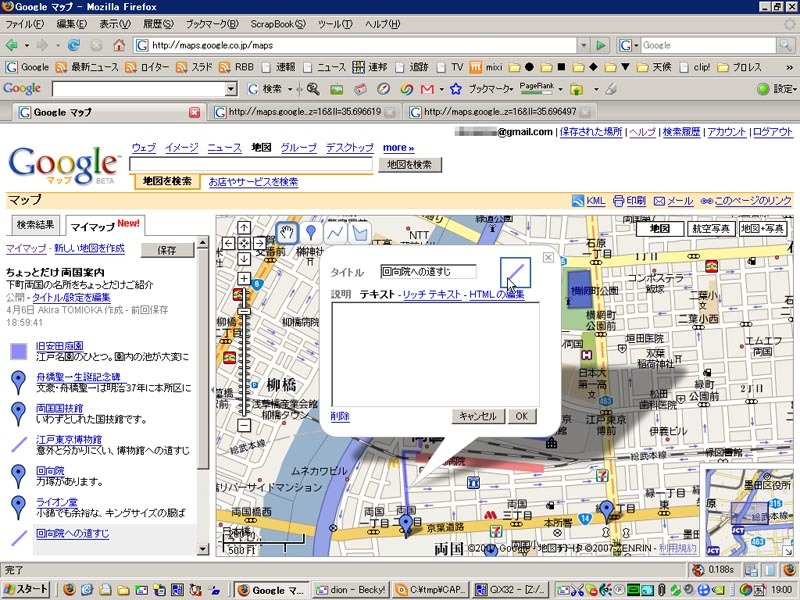Return map to last result center button
Image resolution: width=800 pixels, height=600 pixels.
click(244, 243)
